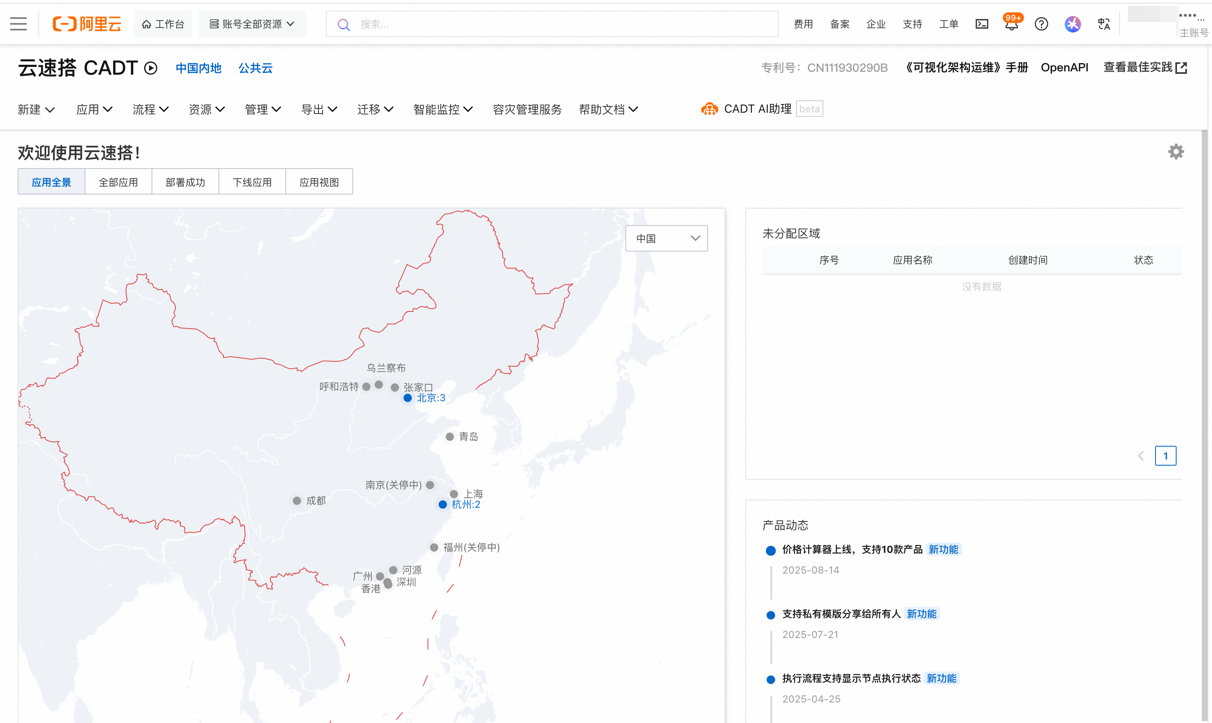Focus the top search input field
The width and height of the screenshot is (1212, 723).
[x=552, y=24]
